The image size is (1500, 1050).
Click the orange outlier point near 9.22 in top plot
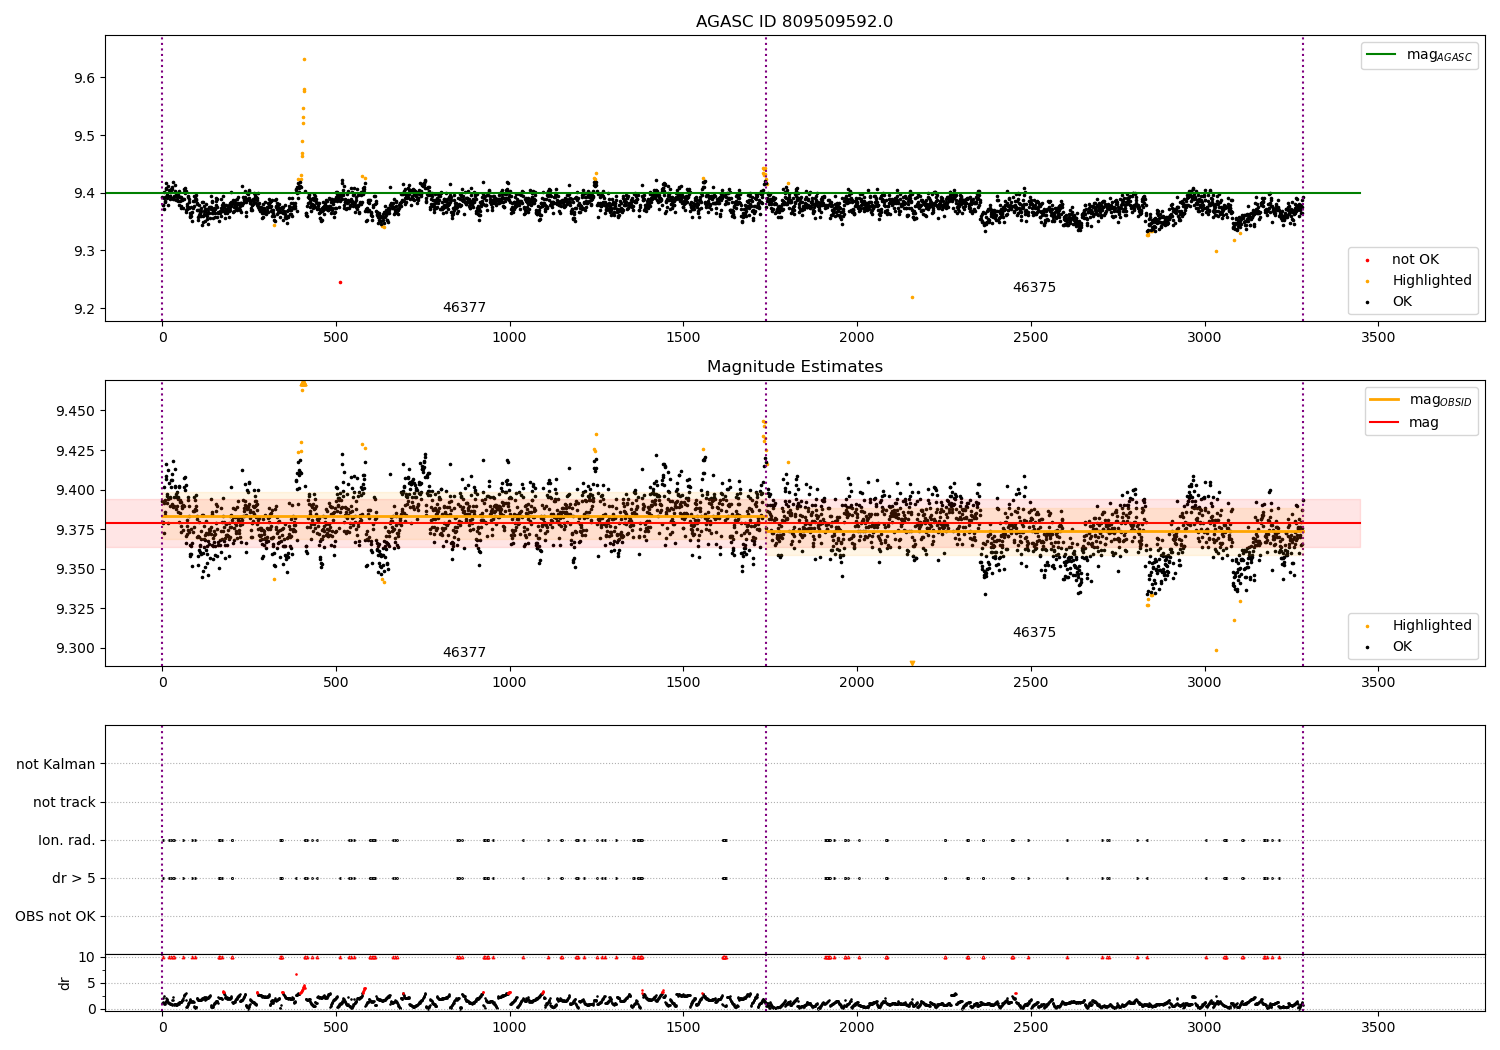click(912, 297)
